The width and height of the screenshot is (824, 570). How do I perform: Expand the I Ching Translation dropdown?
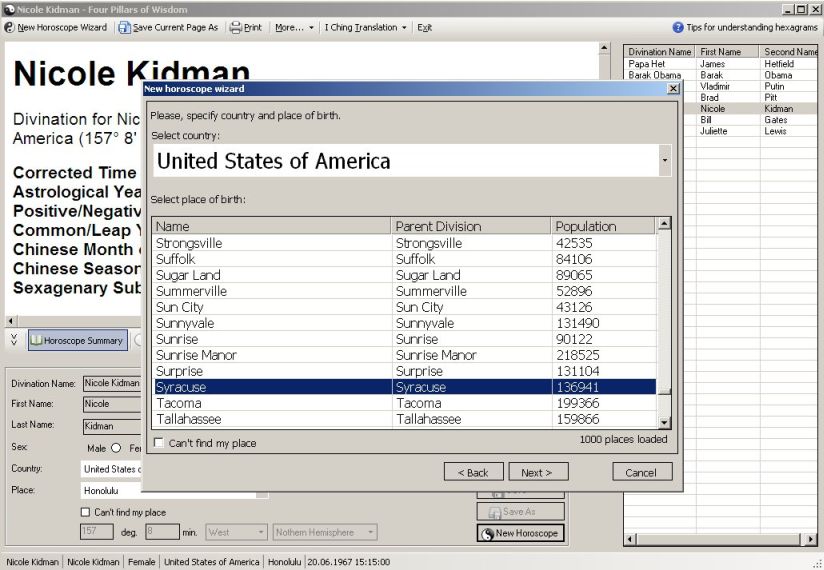point(366,27)
